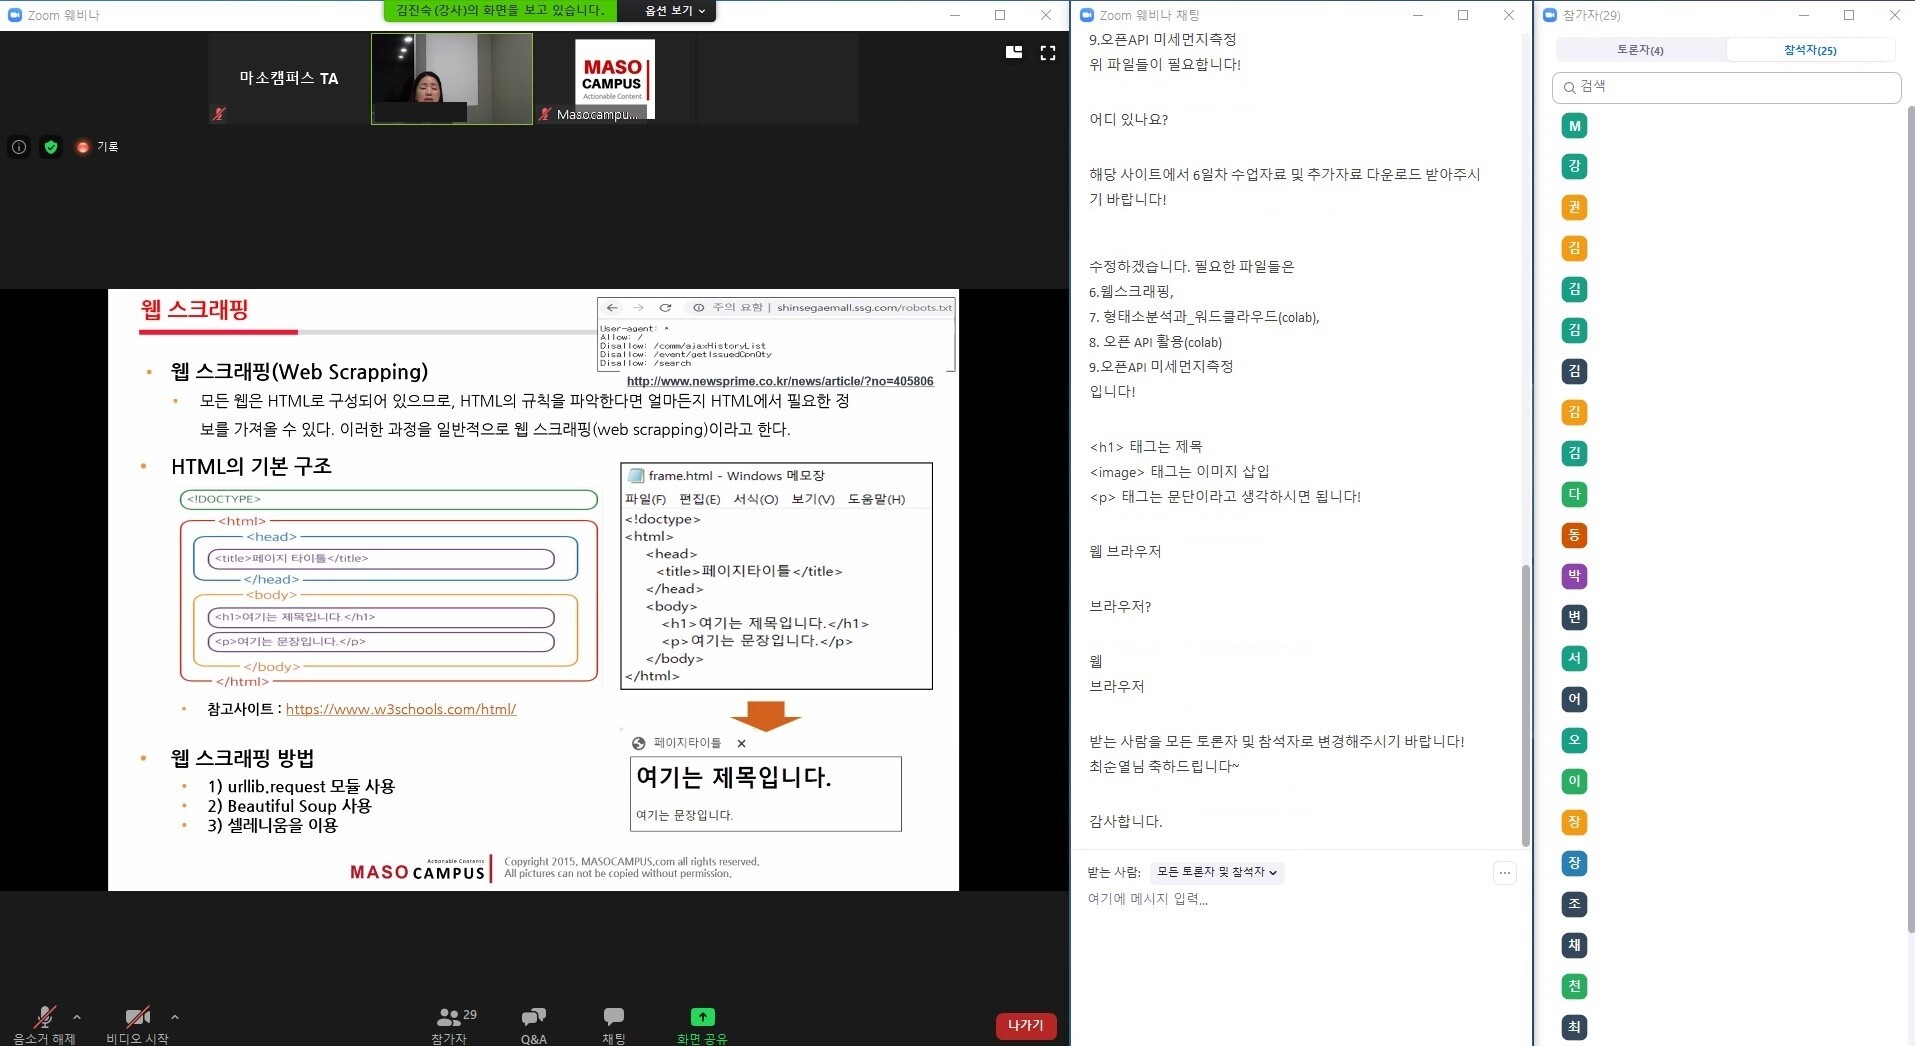Screen dimensions: 1915x1046
Task: Click the meeting information icon
Action: click(19, 147)
